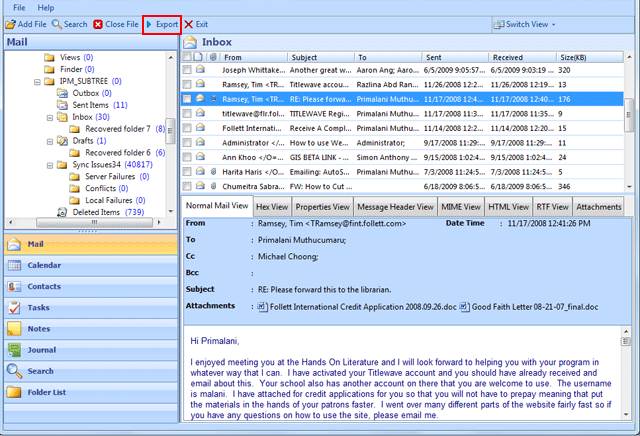Image resolution: width=640 pixels, height=436 pixels.
Task: Click the Deleted Items folder icon
Action: 62,212
